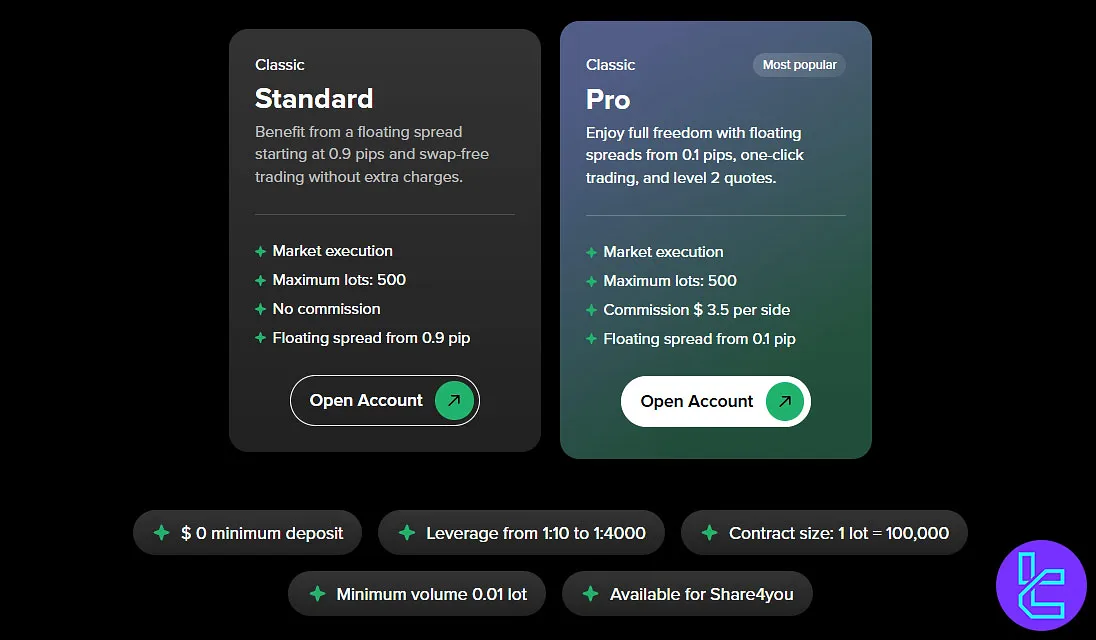Click the sparkle icon beside No commission
Screen dimensions: 1096x640
260,309
